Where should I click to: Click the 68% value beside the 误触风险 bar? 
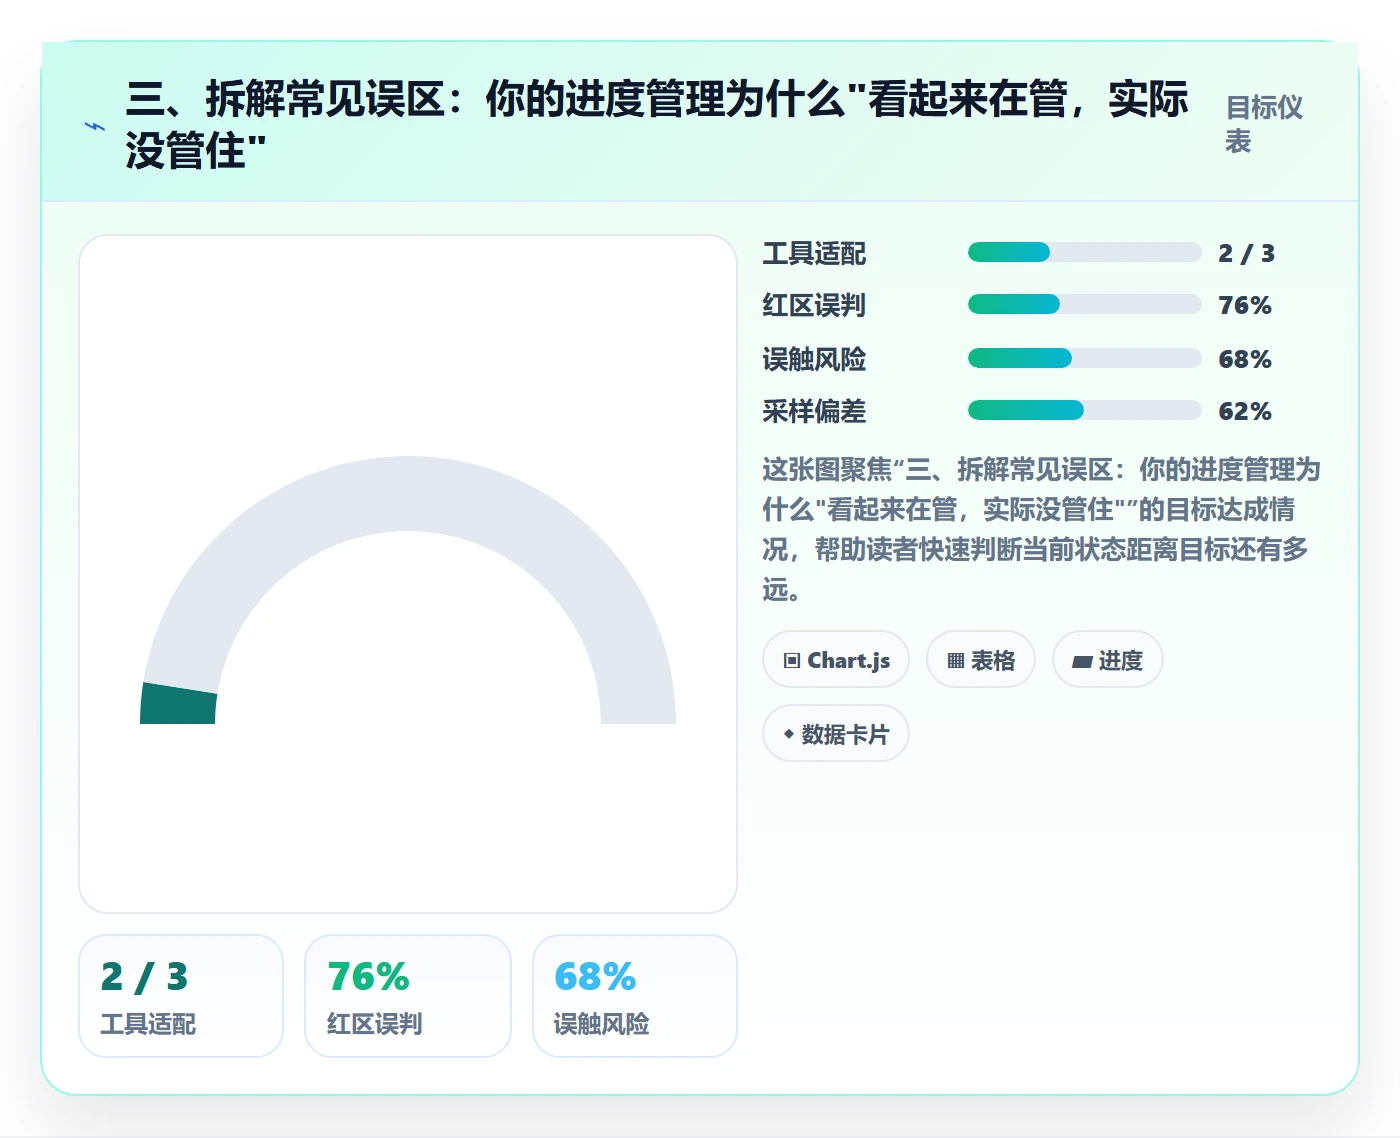tap(1245, 359)
